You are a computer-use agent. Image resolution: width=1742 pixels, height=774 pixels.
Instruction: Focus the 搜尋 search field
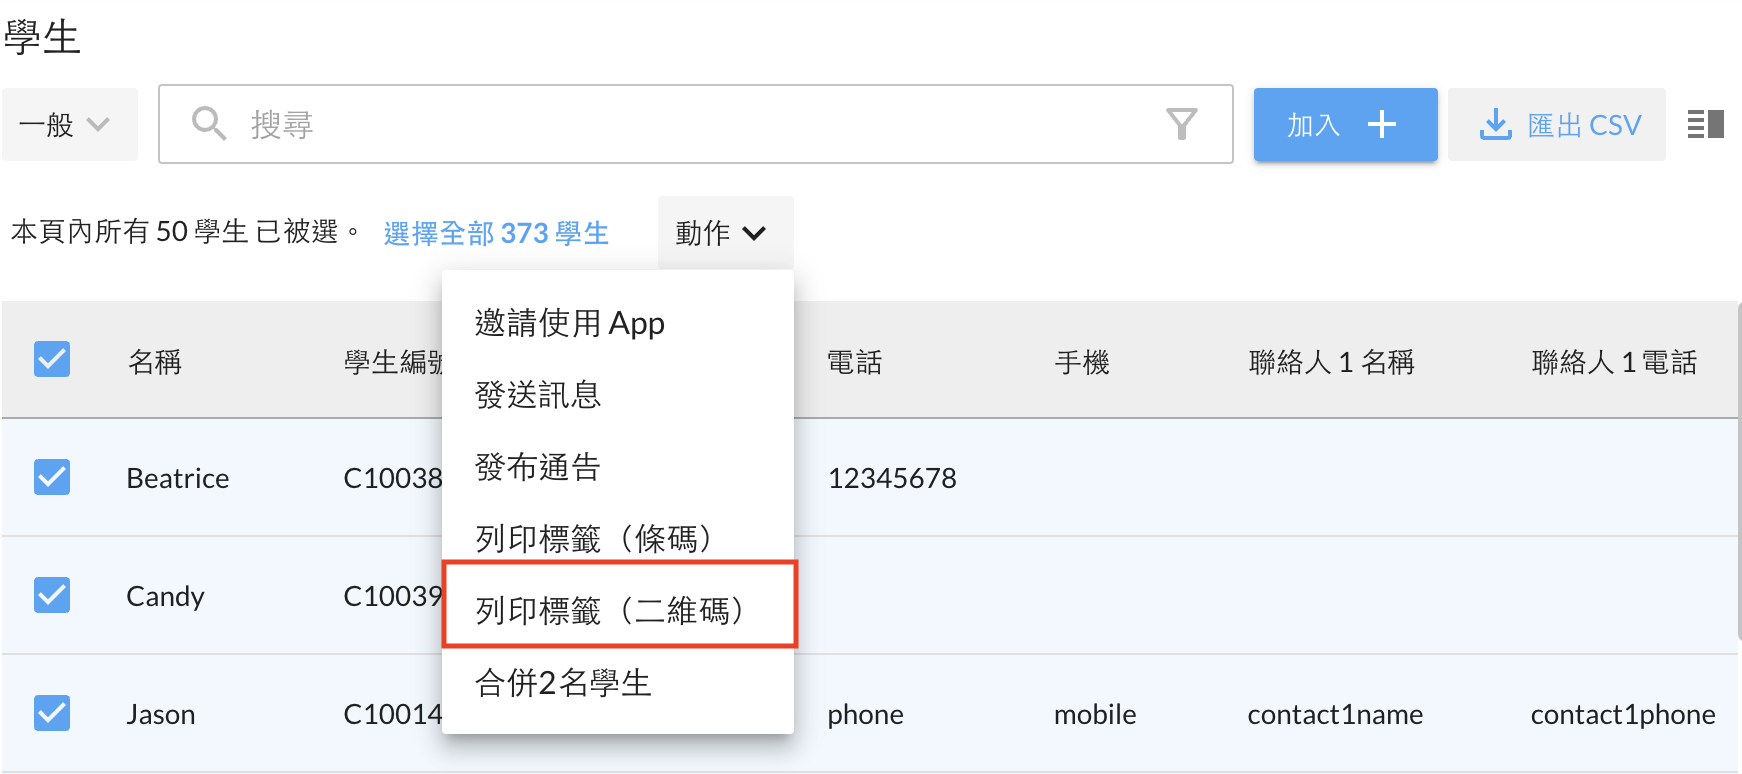pyautogui.click(x=690, y=124)
